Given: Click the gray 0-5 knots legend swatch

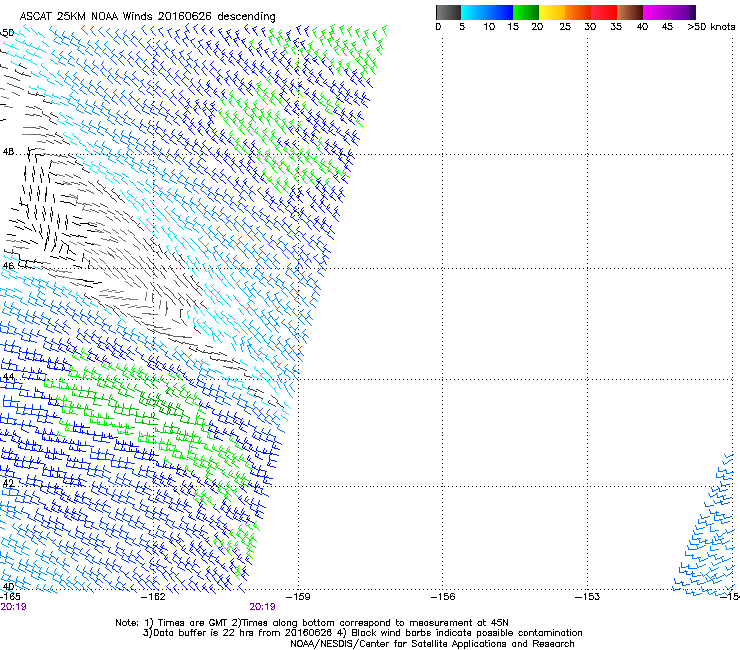Looking at the screenshot, I should coord(448,12).
